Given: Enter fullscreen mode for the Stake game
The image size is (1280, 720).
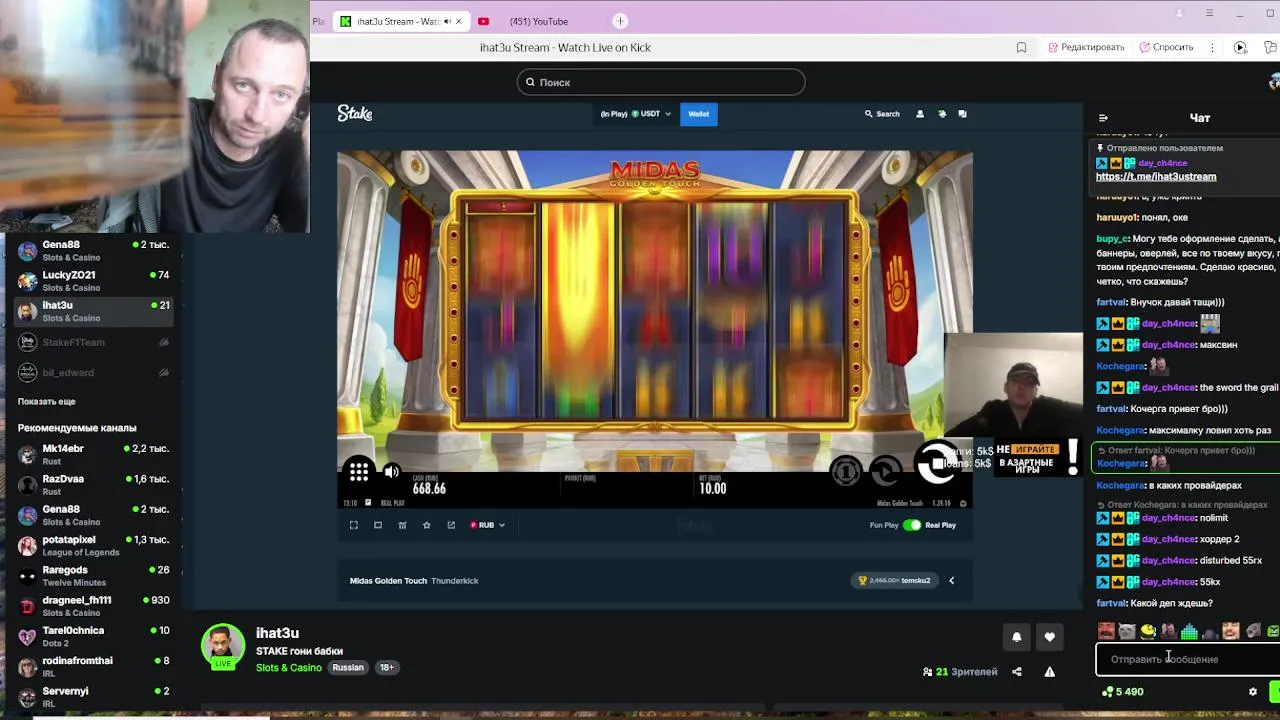Looking at the screenshot, I should coord(353,525).
